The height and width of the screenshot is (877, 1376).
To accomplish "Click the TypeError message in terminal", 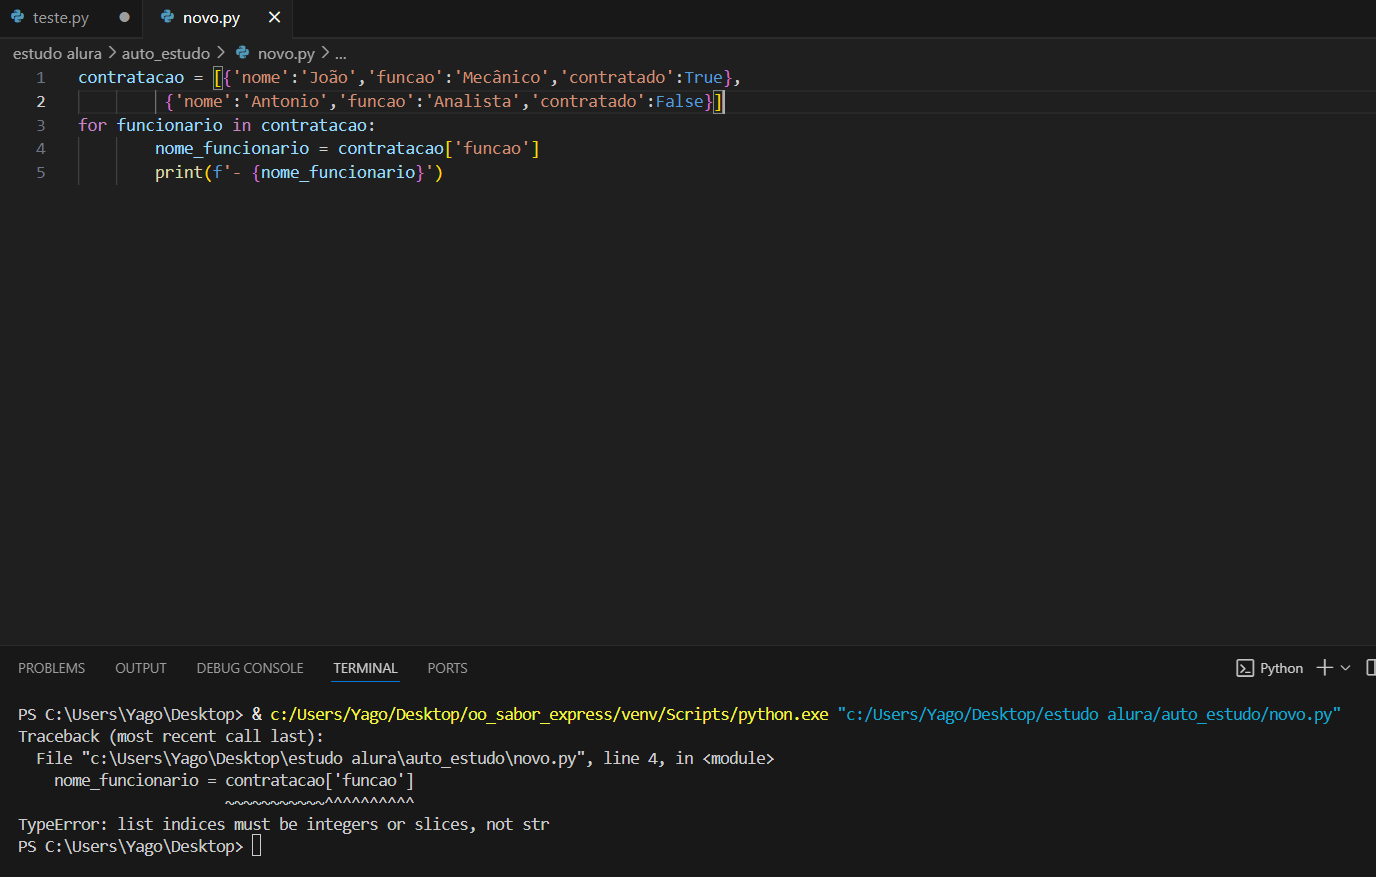I will 284,824.
